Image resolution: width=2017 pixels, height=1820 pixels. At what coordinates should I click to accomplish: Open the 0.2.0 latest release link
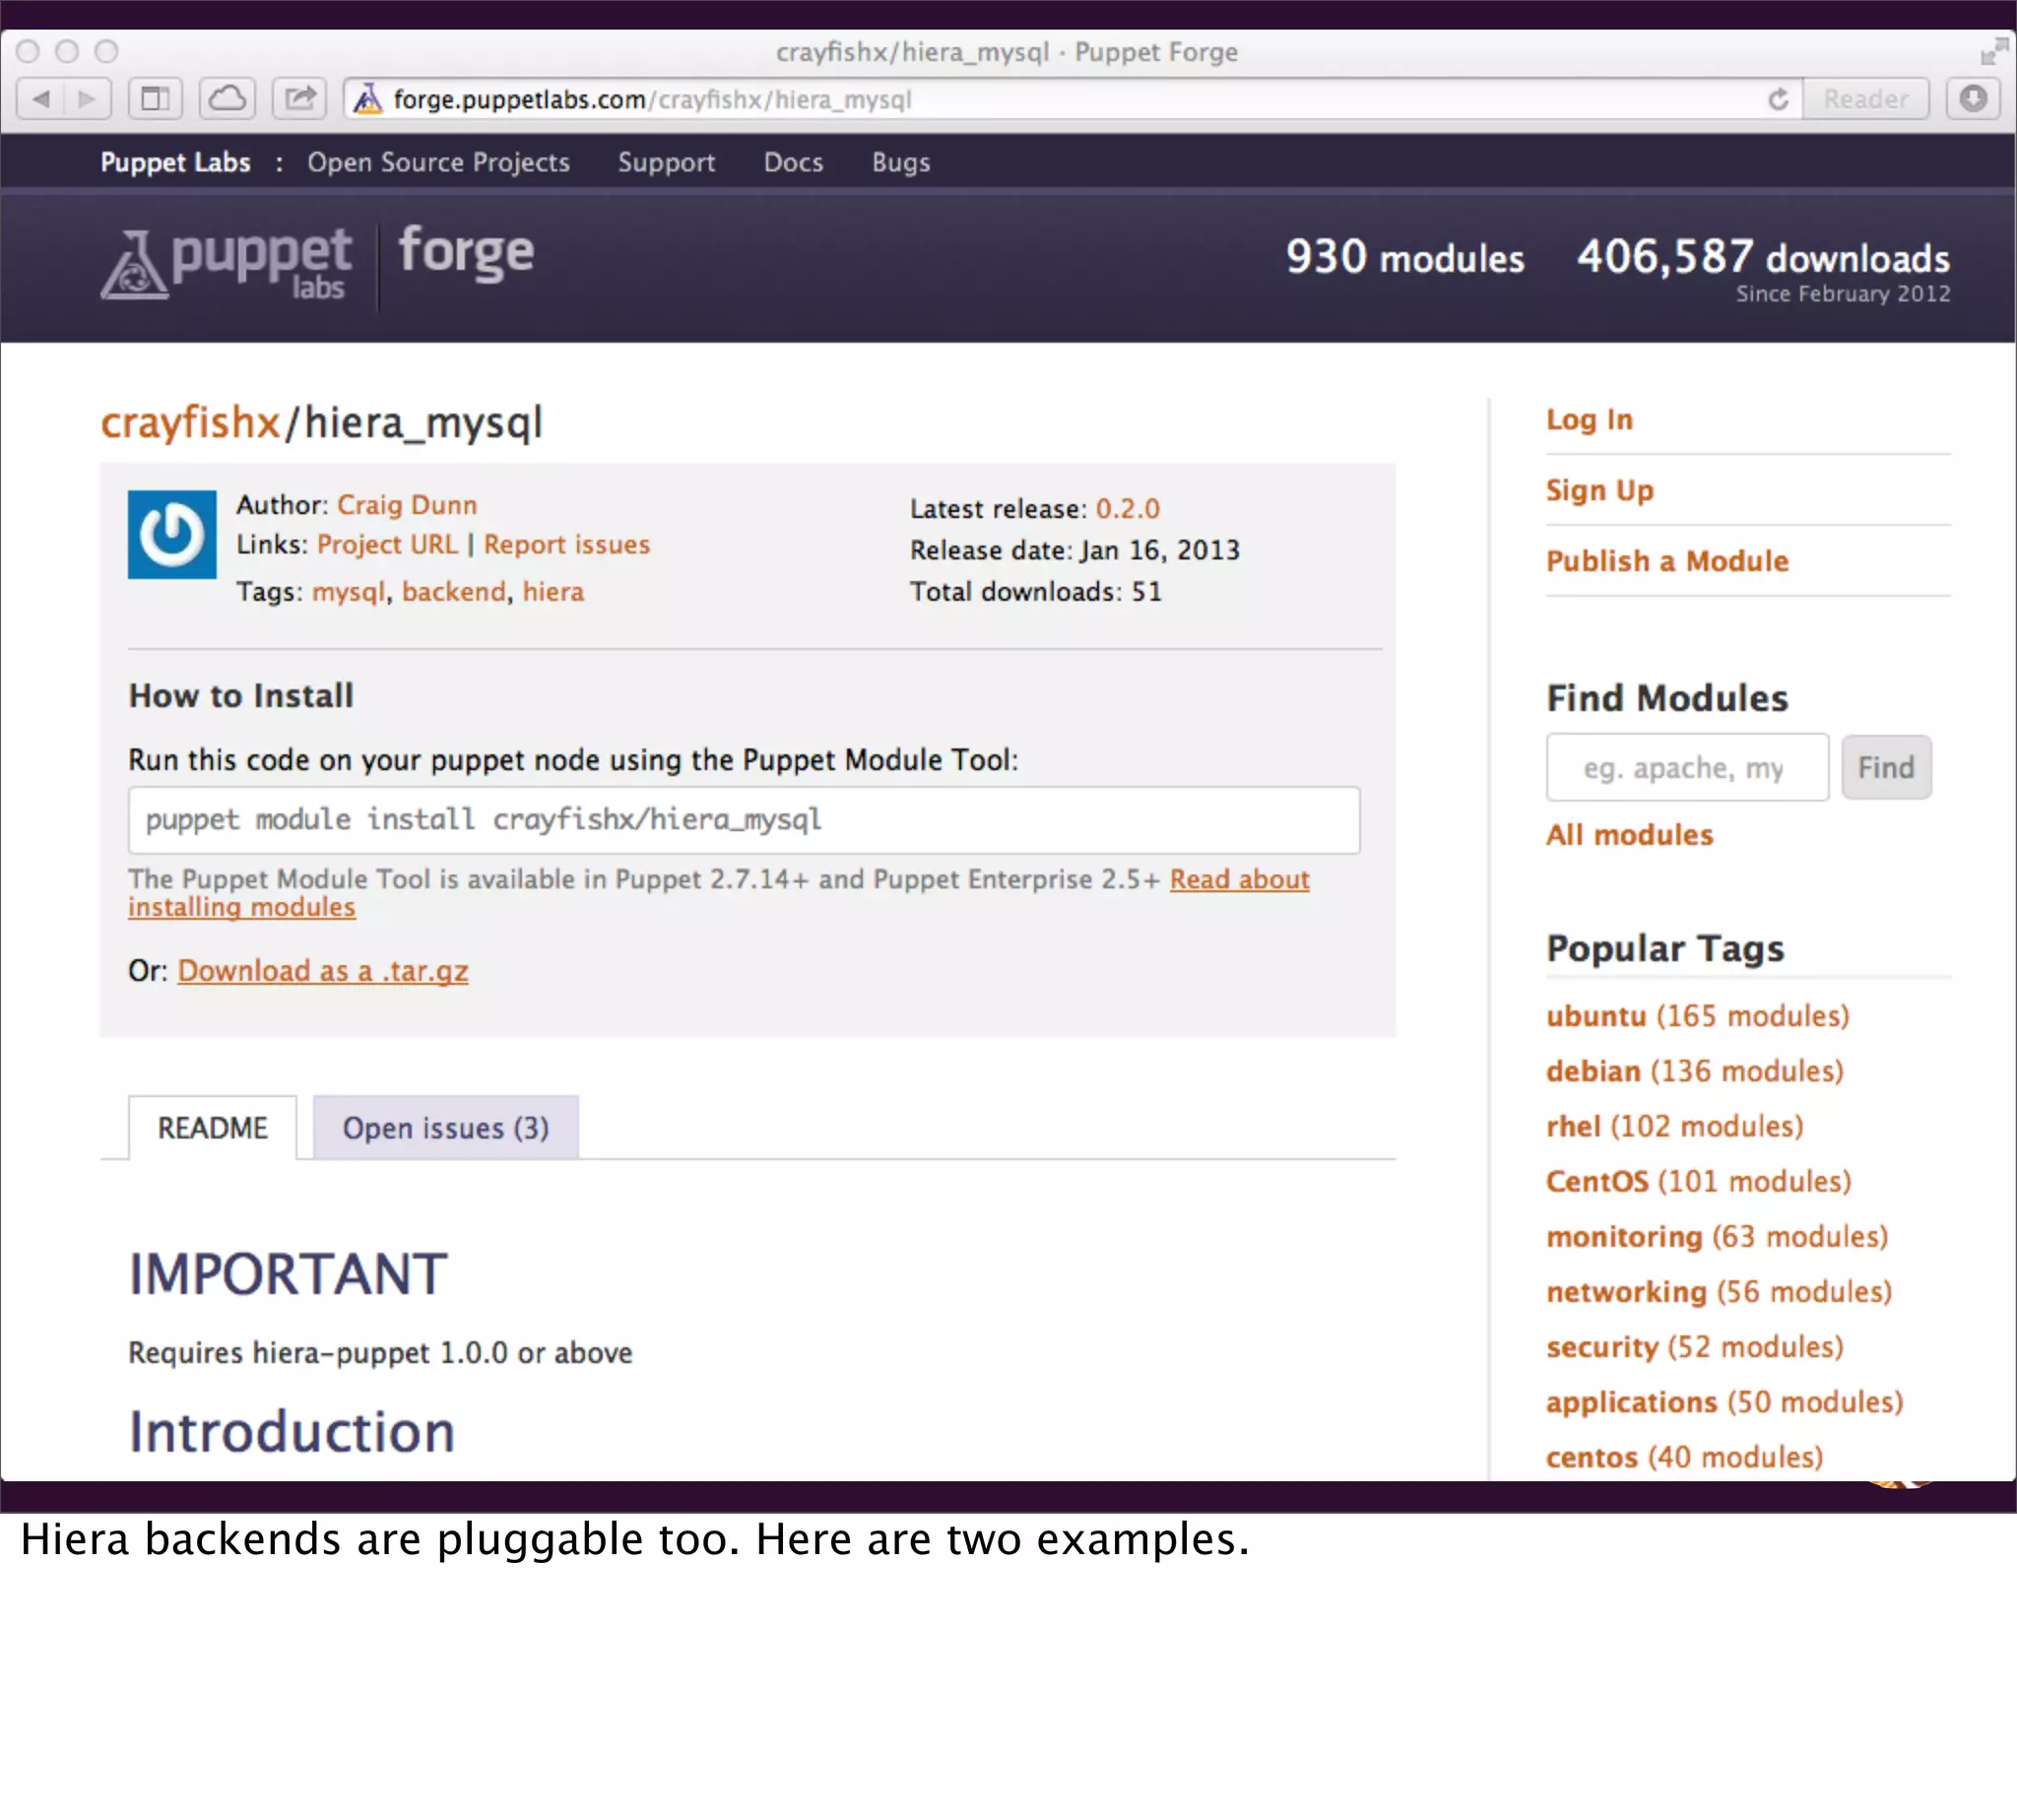point(1127,508)
